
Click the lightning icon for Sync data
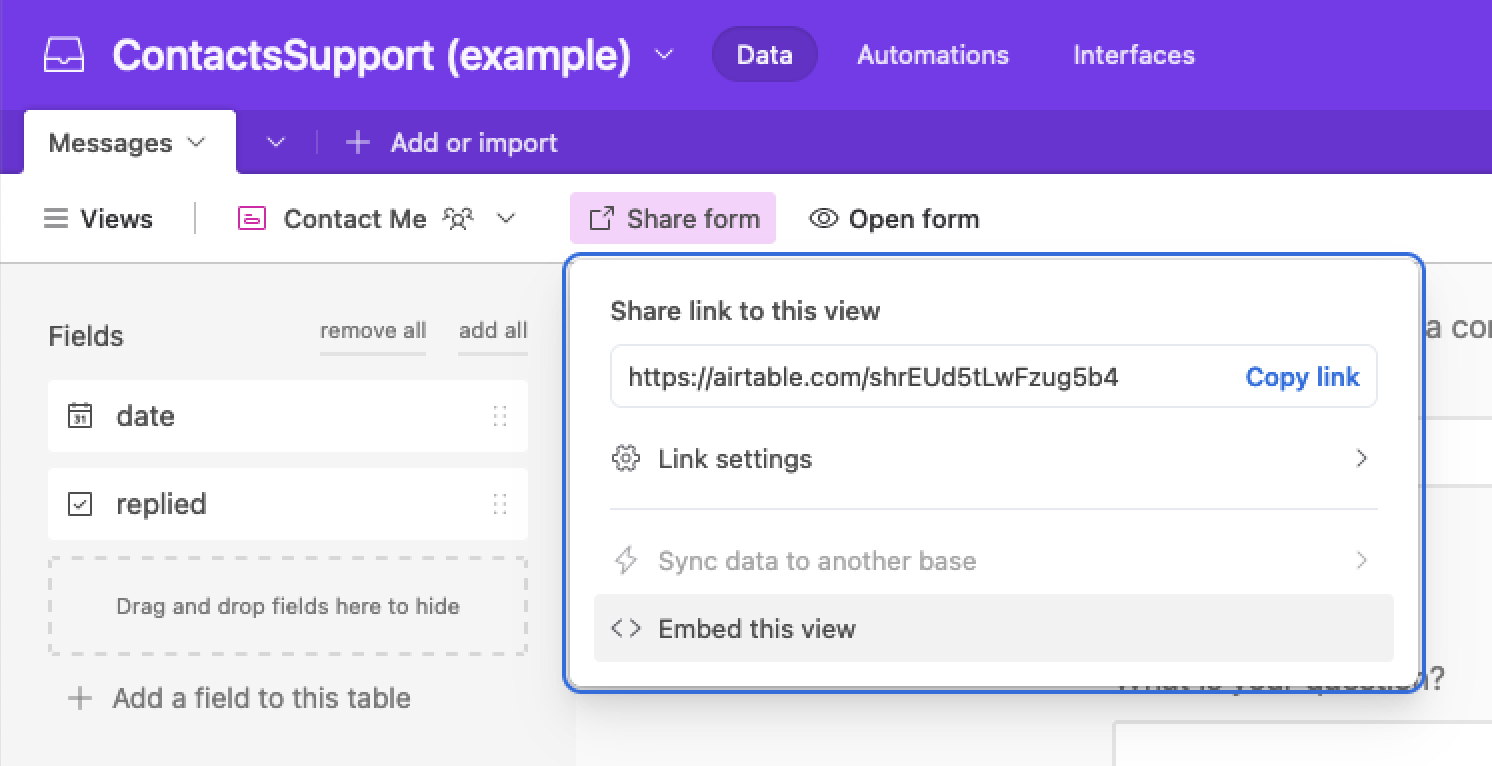625,561
